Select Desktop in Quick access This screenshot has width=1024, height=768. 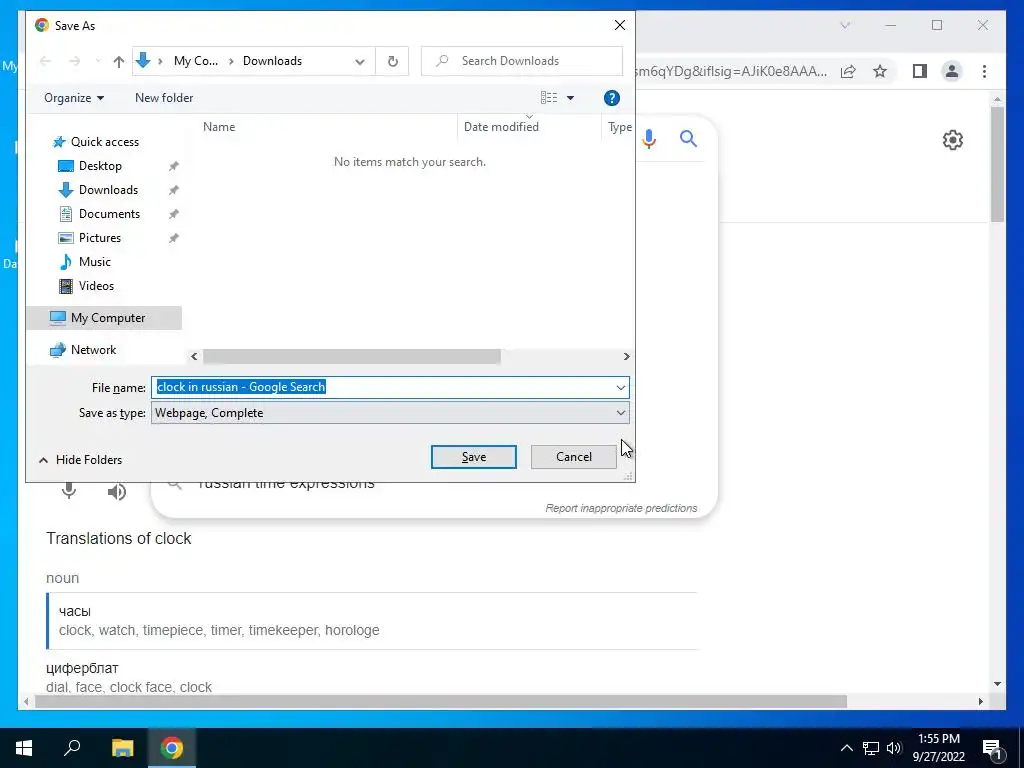pos(100,166)
